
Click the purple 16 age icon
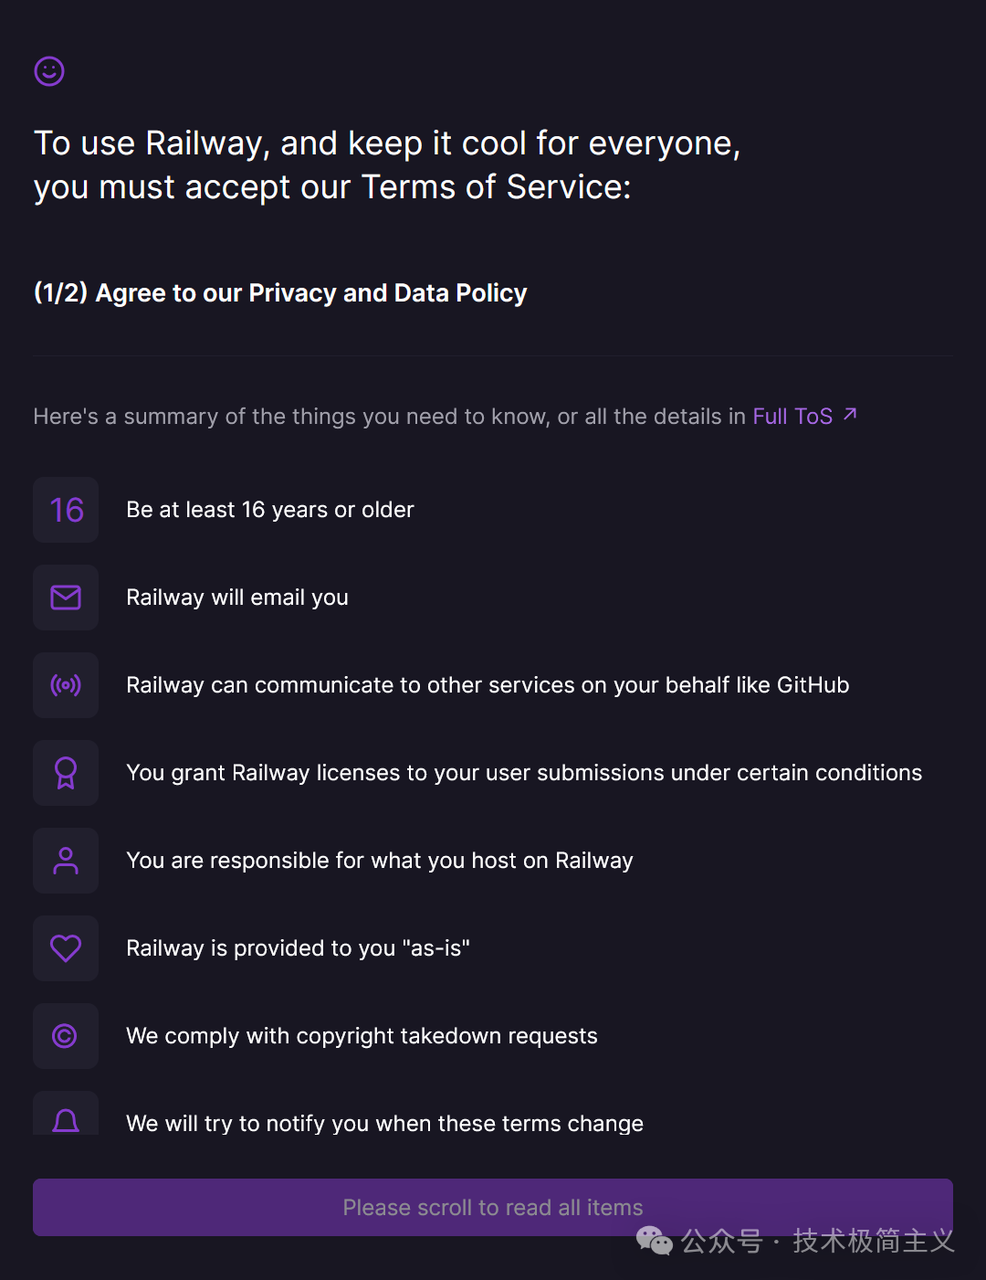point(66,510)
